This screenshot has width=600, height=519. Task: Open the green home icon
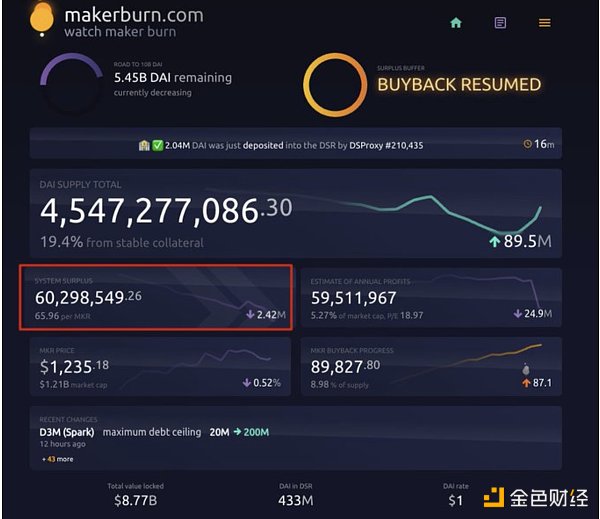point(456,23)
